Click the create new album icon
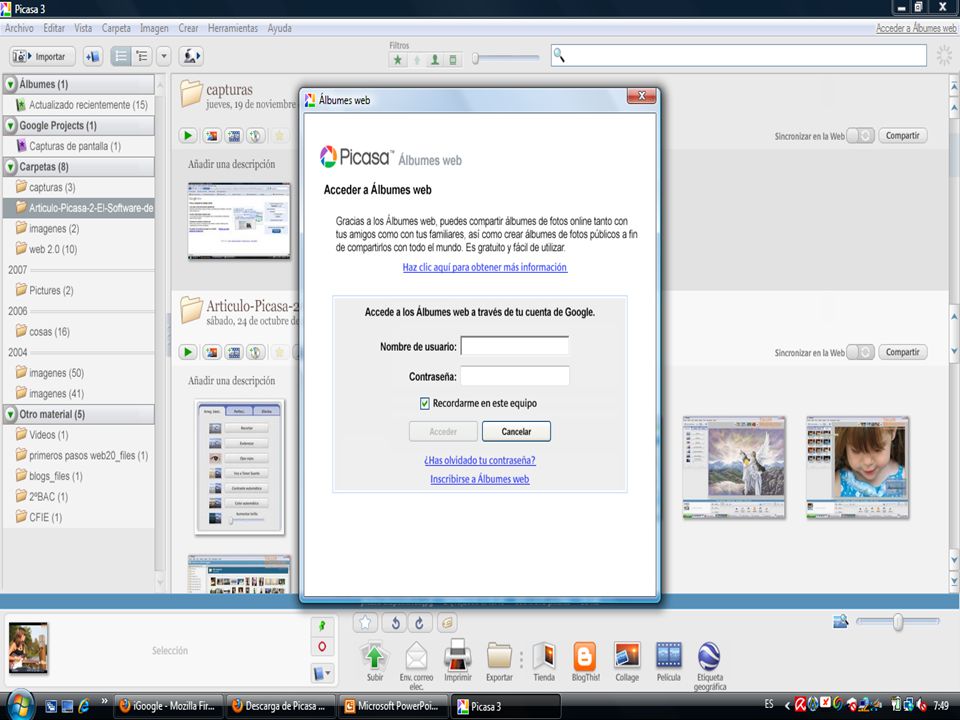This screenshot has height=720, width=960. tap(93, 56)
